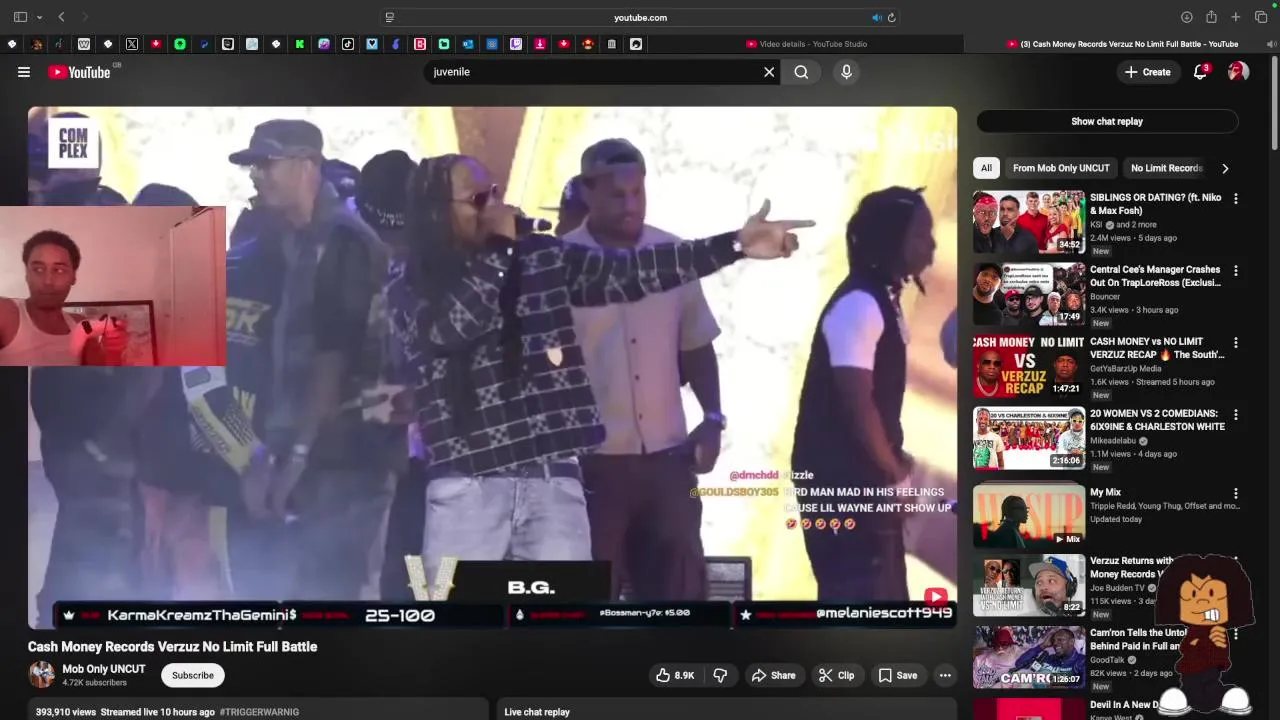Share this video
The image size is (1280, 720).
click(773, 675)
